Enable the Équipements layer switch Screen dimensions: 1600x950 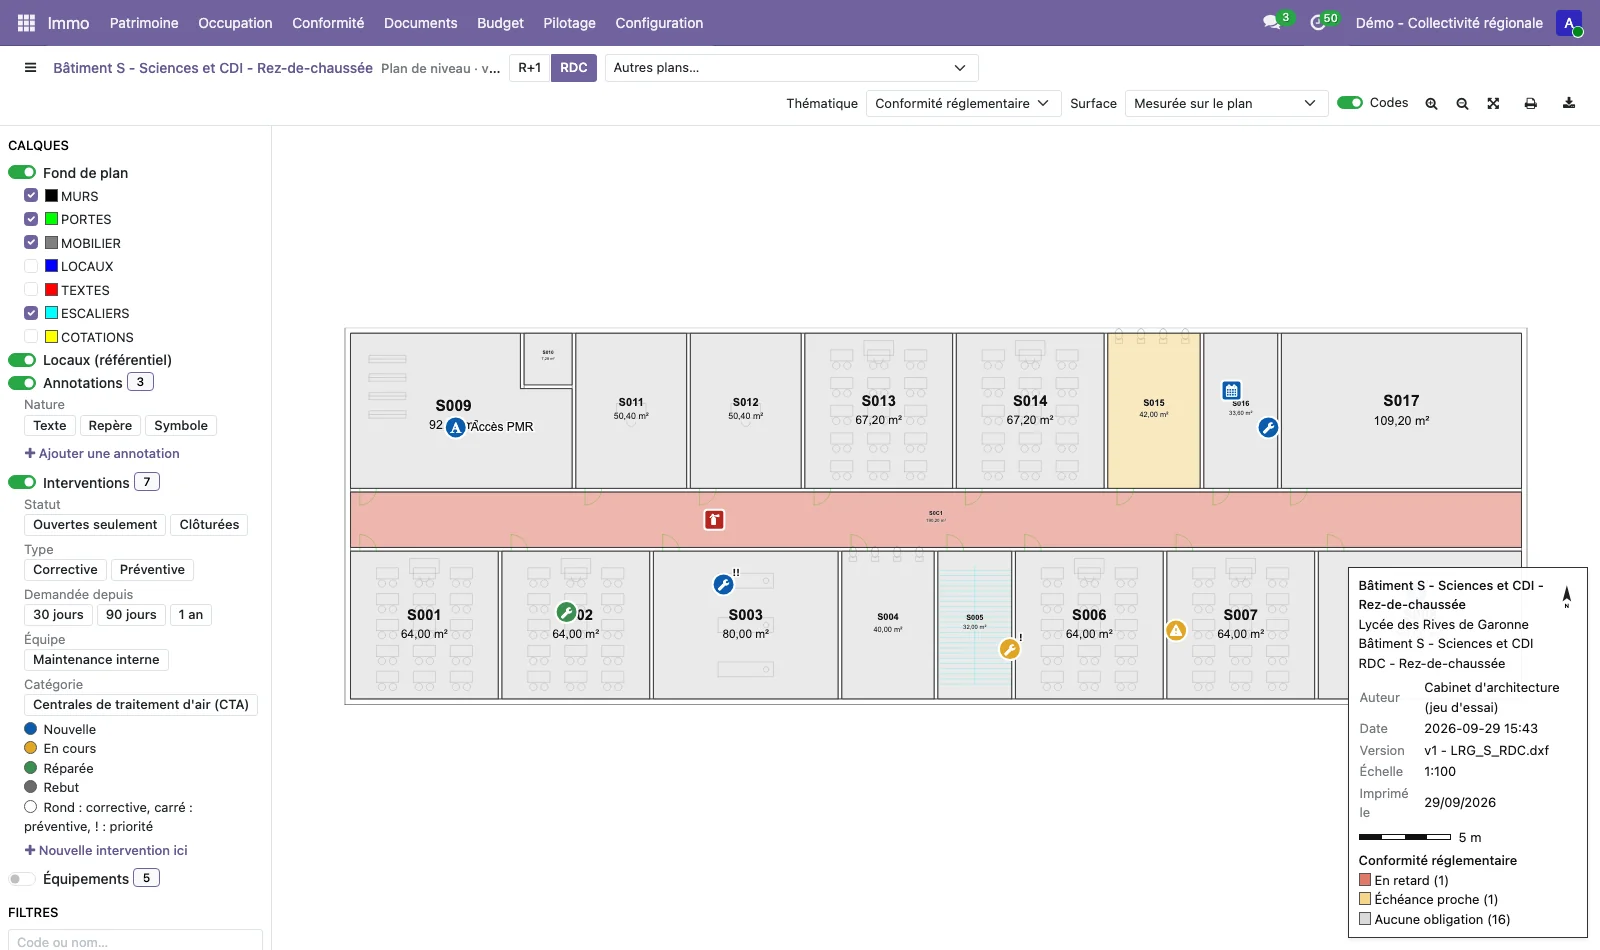[x=22, y=879]
